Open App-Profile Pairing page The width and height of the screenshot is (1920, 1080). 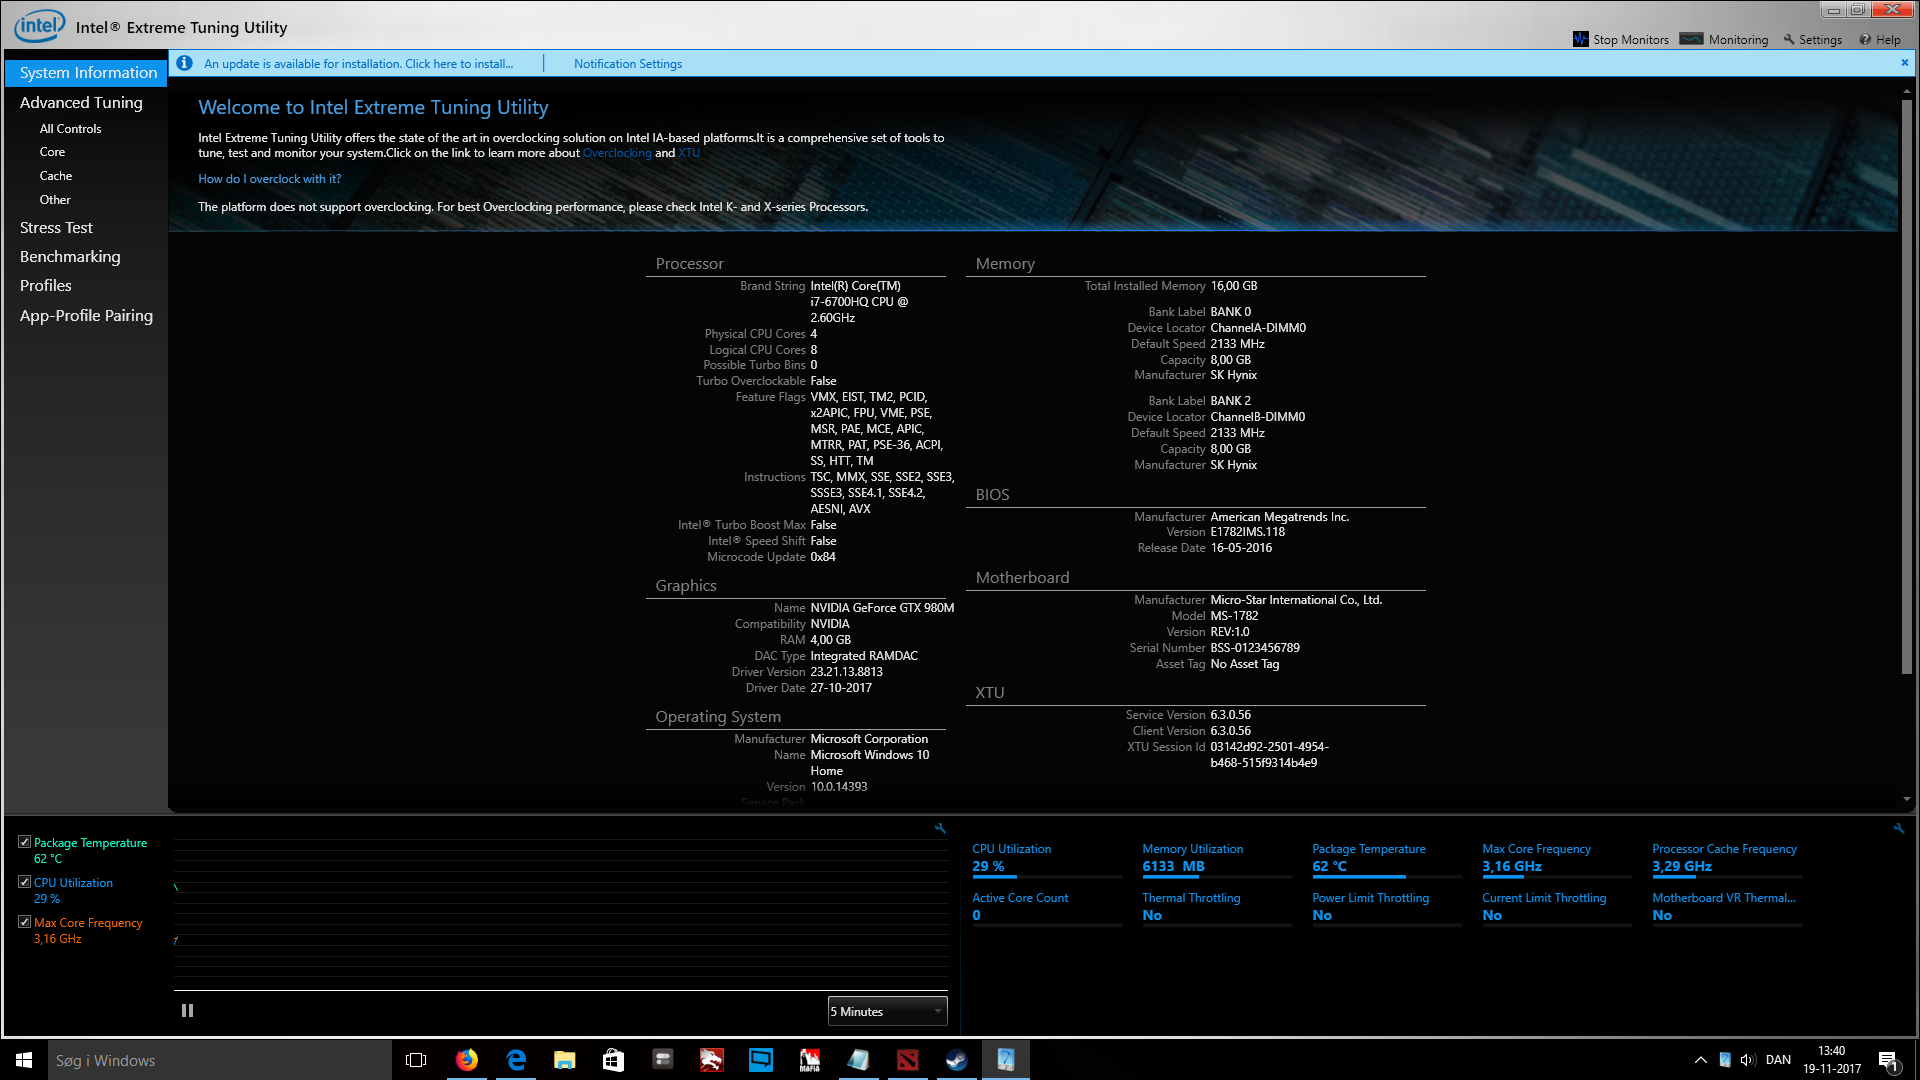(x=86, y=316)
